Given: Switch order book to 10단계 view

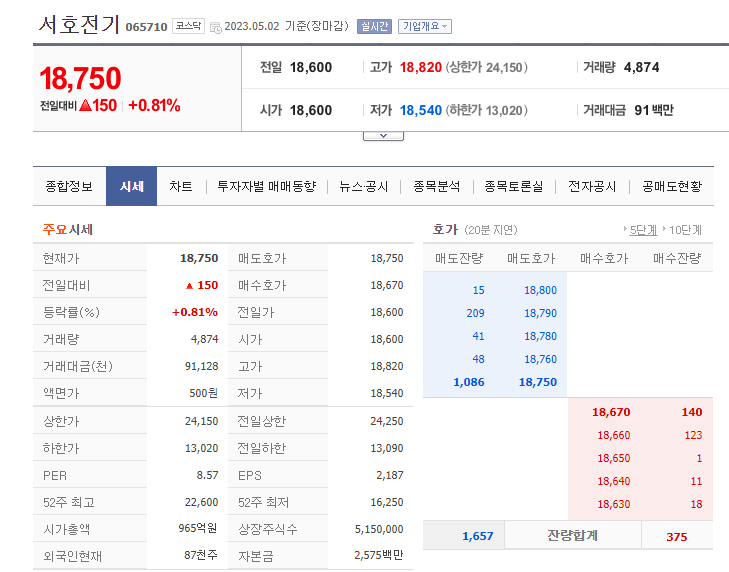Looking at the screenshot, I should [685, 230].
